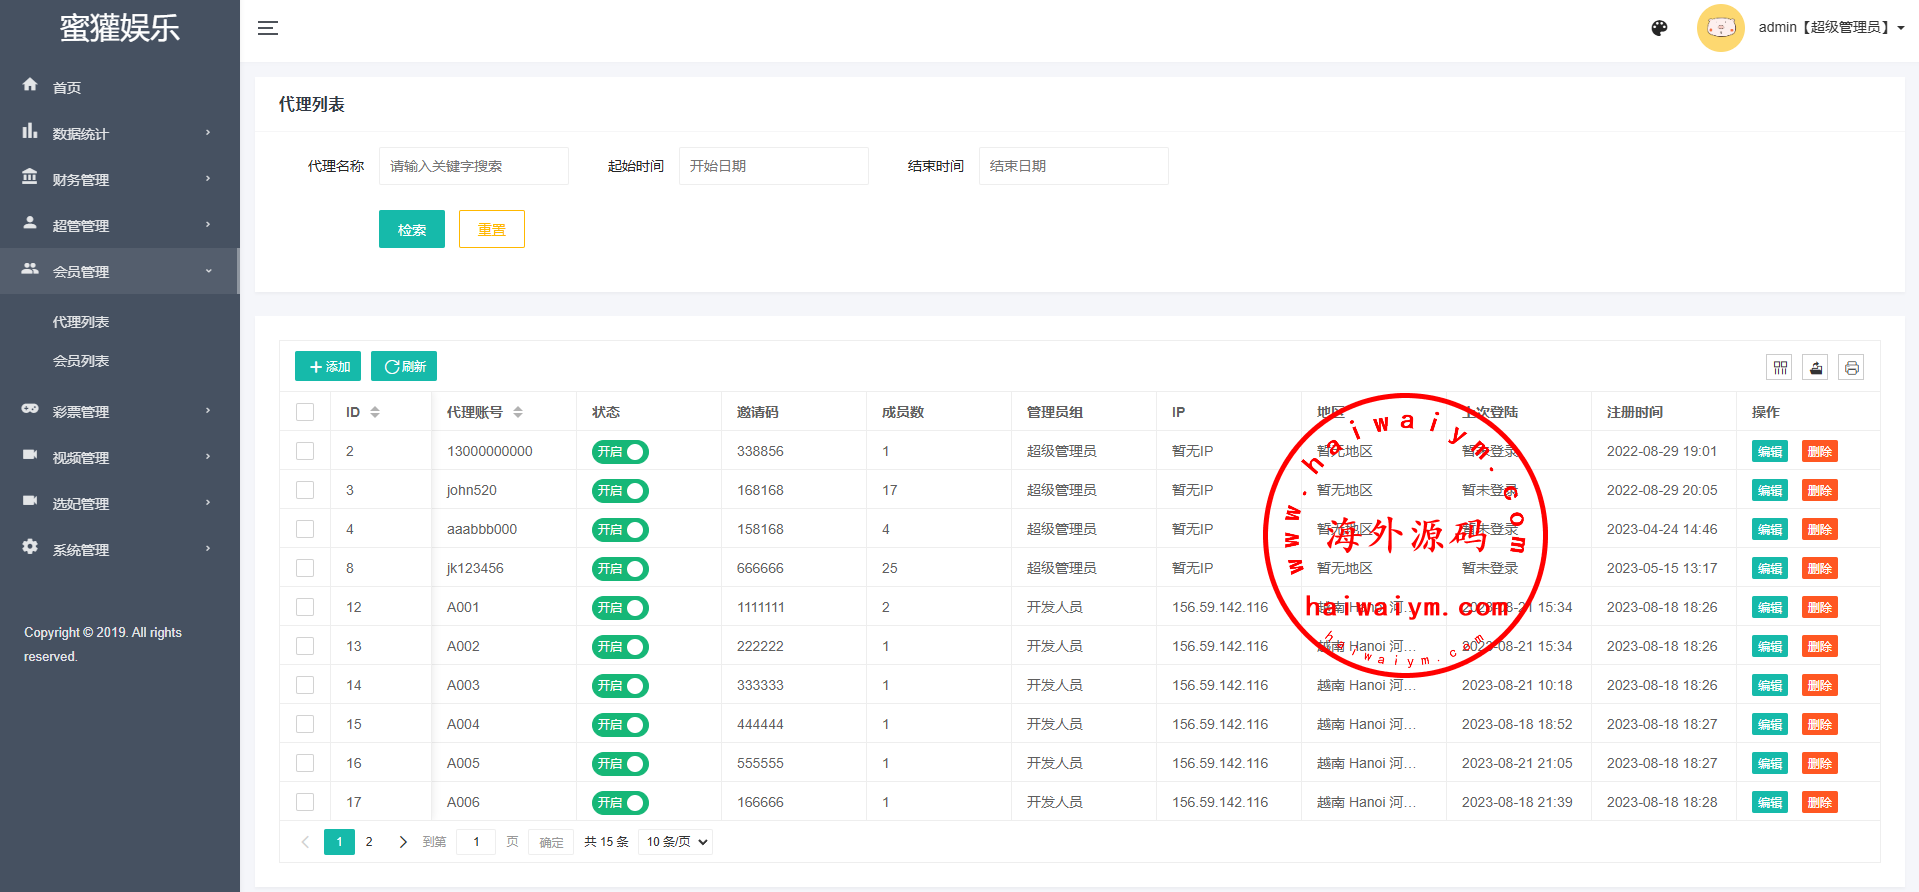This screenshot has width=1919, height=892.
Task: Collapse sidebar with hamburger menu icon
Action: [x=267, y=28]
